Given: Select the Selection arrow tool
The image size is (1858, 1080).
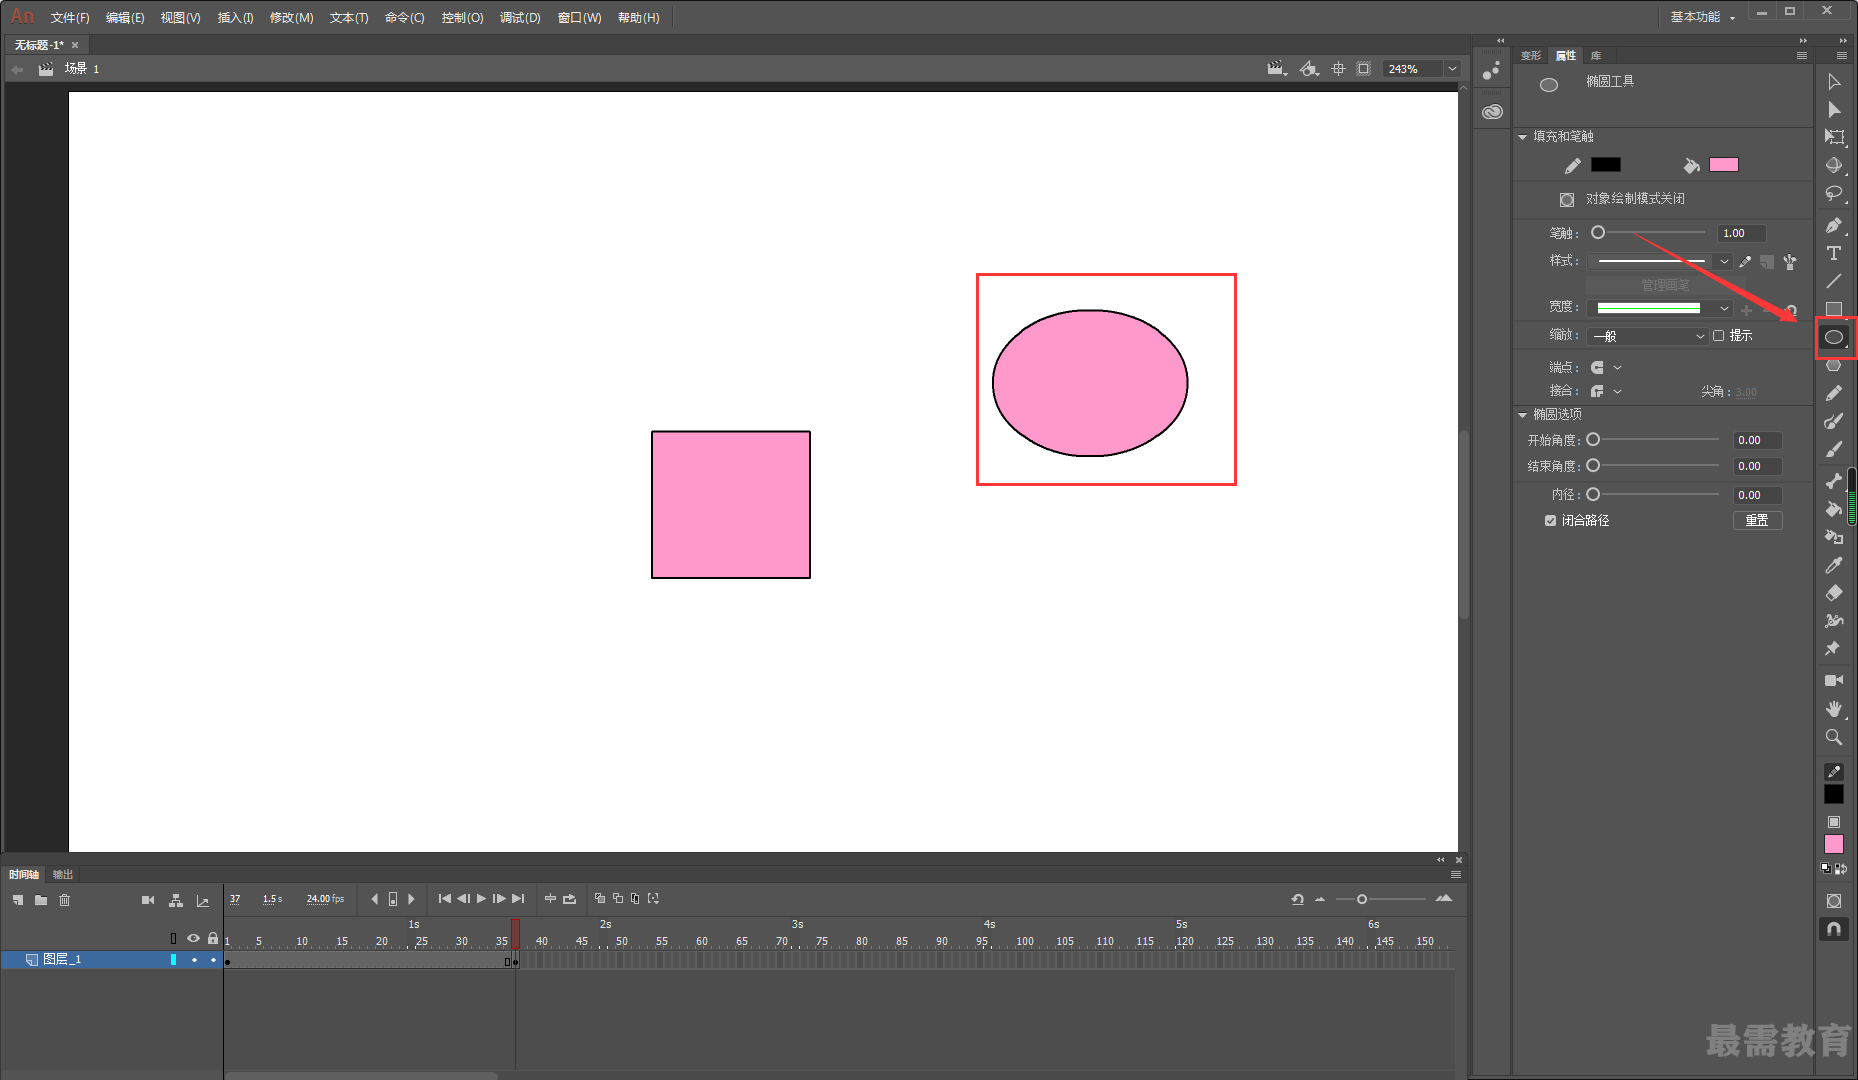Looking at the screenshot, I should tap(1833, 82).
